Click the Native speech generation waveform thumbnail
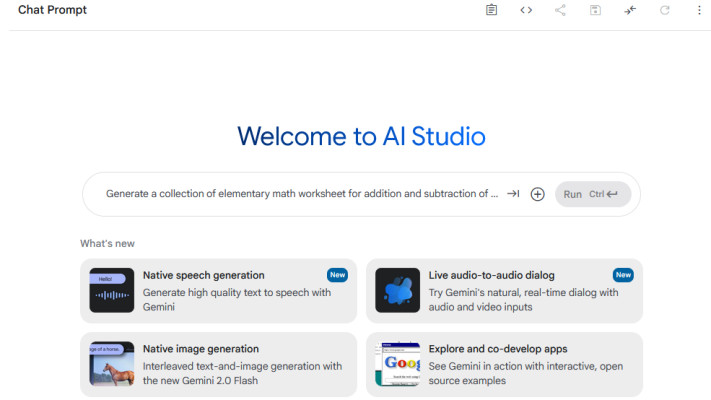Image resolution: width=711 pixels, height=400 pixels. 112,290
